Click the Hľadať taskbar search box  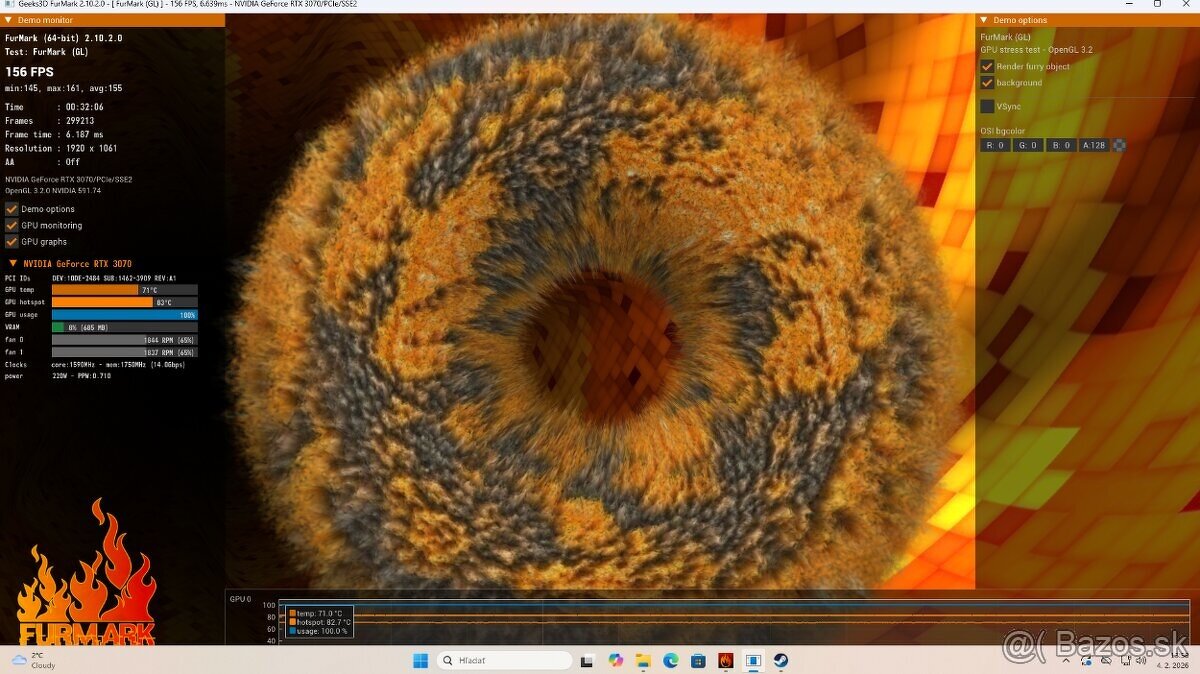point(505,660)
